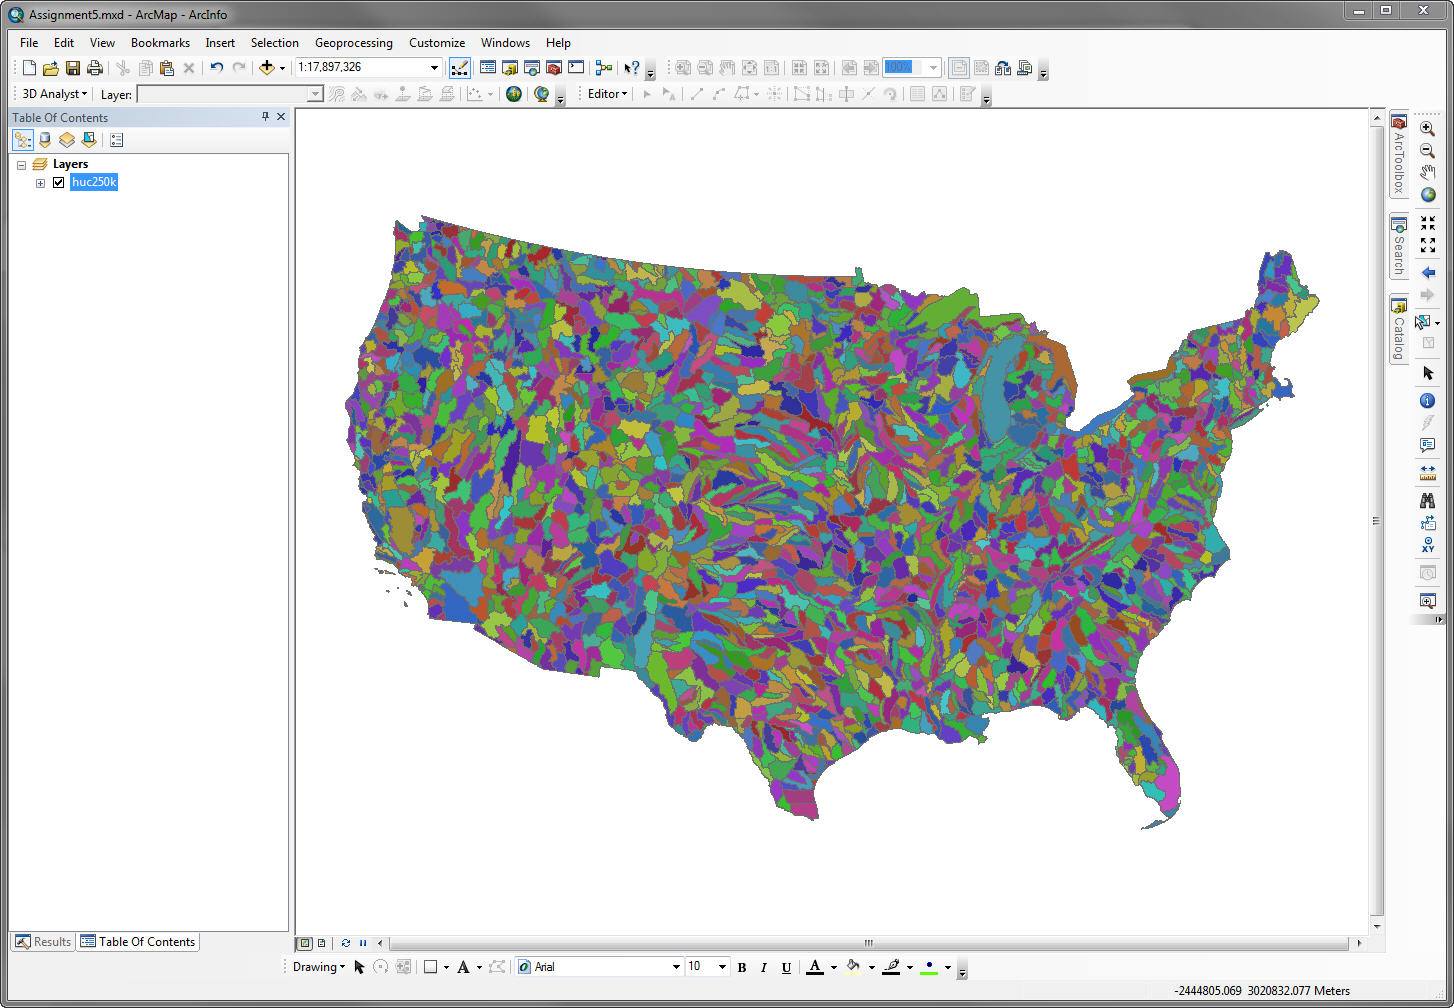Screen dimensions: 1454x1008
Task: Open the Geoprocessing menu
Action: pyautogui.click(x=354, y=43)
